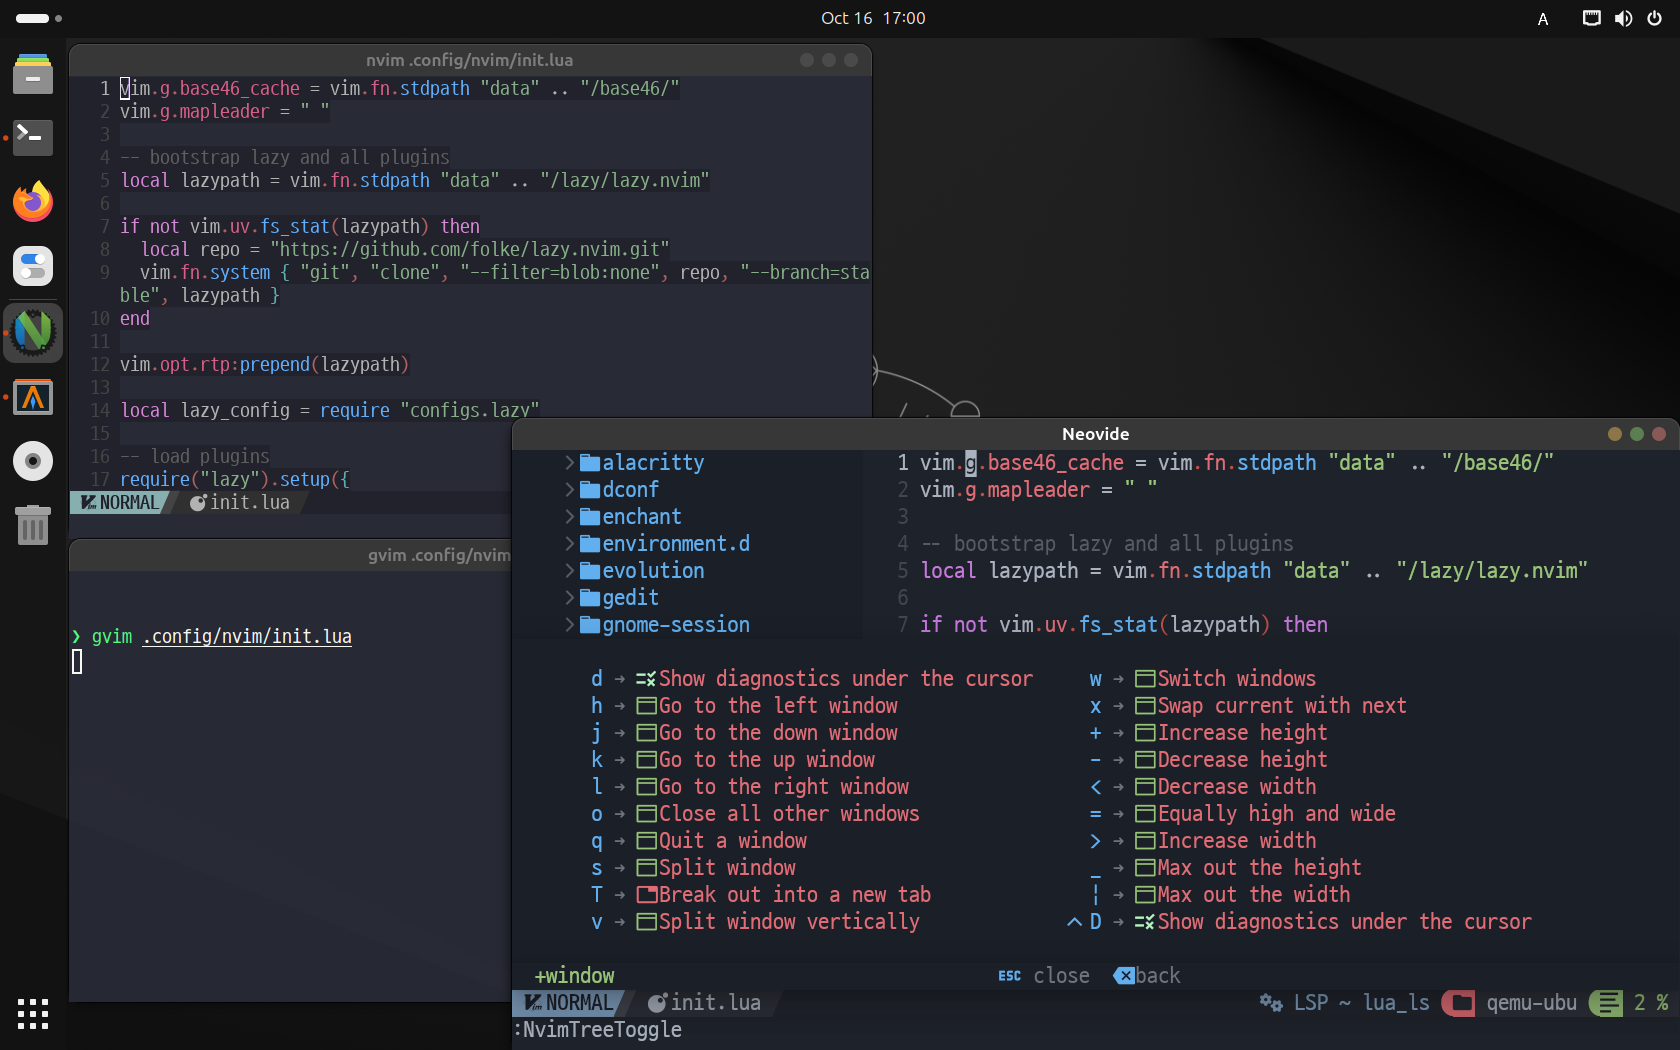
Task: Select the gnome-session folder name
Action: tap(676, 624)
